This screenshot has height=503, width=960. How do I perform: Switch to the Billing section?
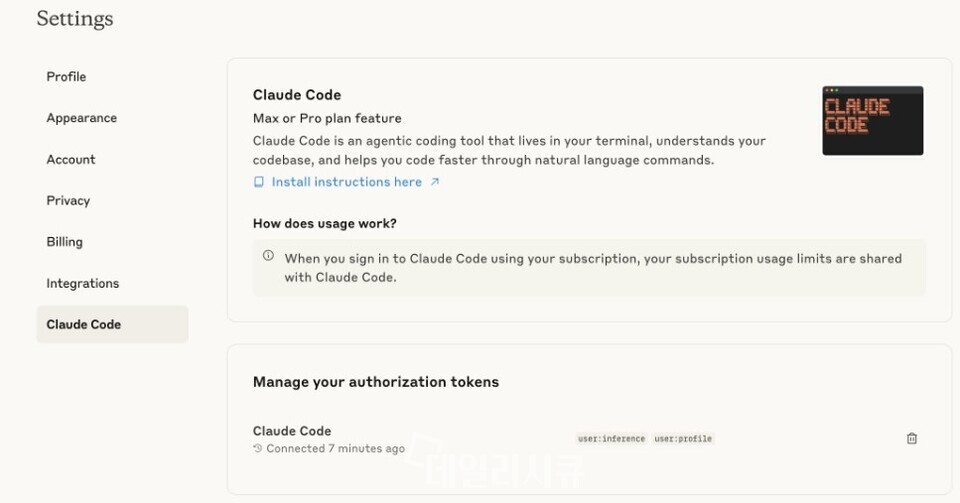point(64,242)
